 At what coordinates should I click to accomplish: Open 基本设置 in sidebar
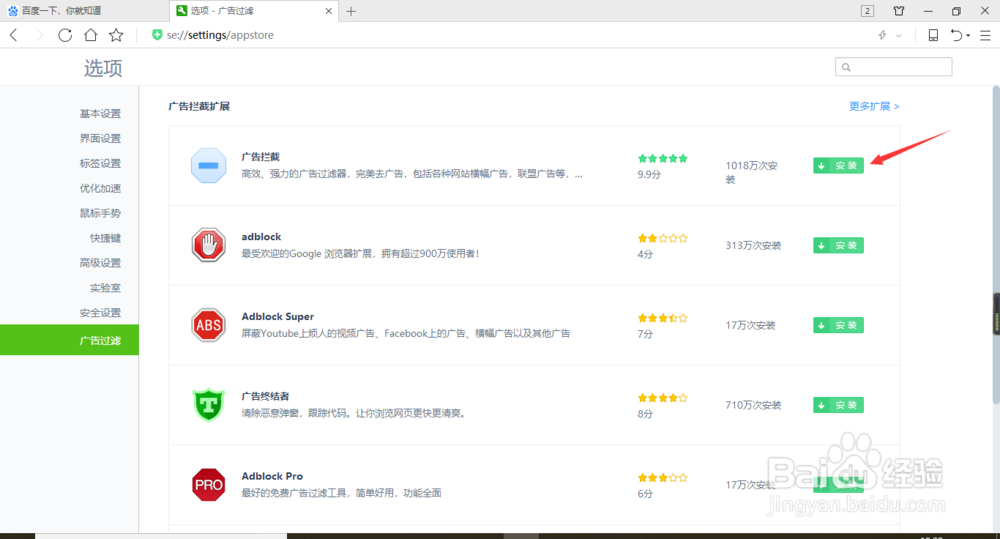pos(100,114)
